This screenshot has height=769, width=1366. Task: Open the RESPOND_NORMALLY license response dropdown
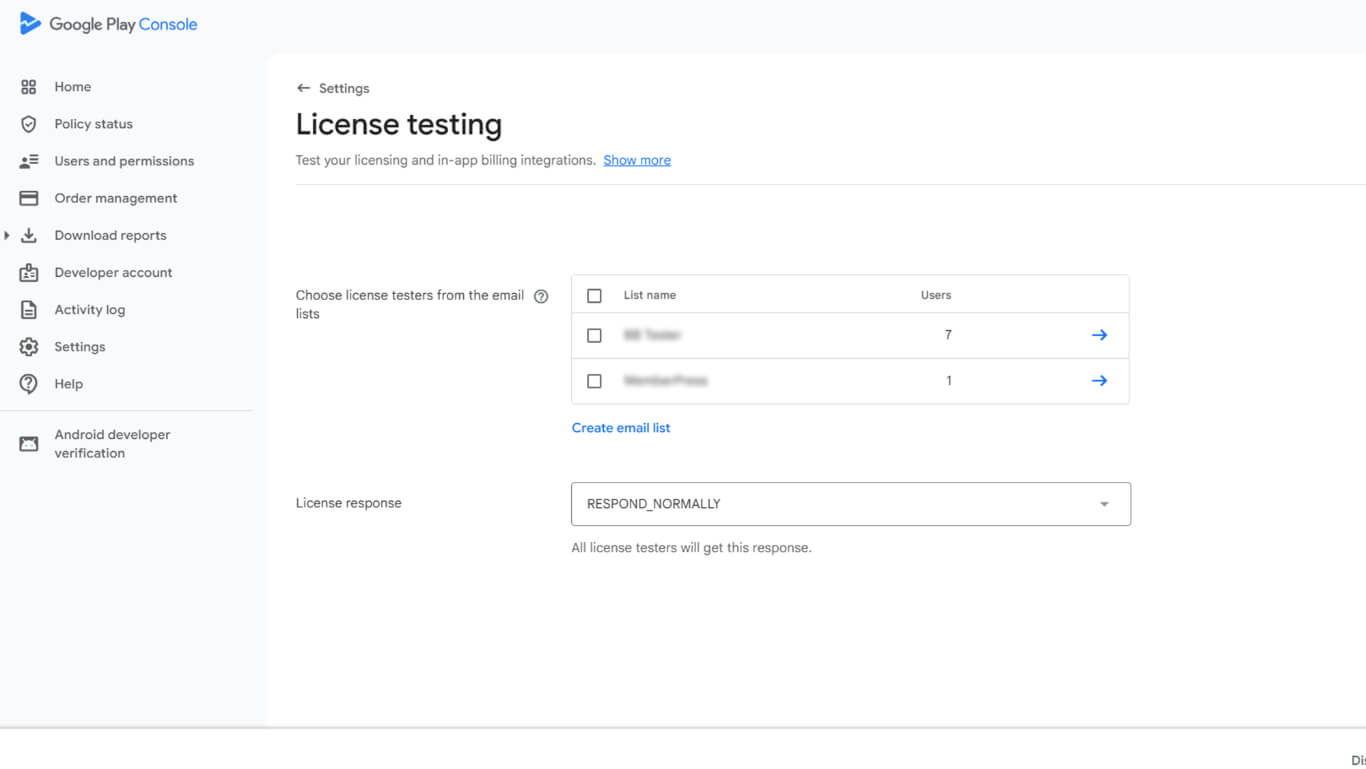point(850,504)
